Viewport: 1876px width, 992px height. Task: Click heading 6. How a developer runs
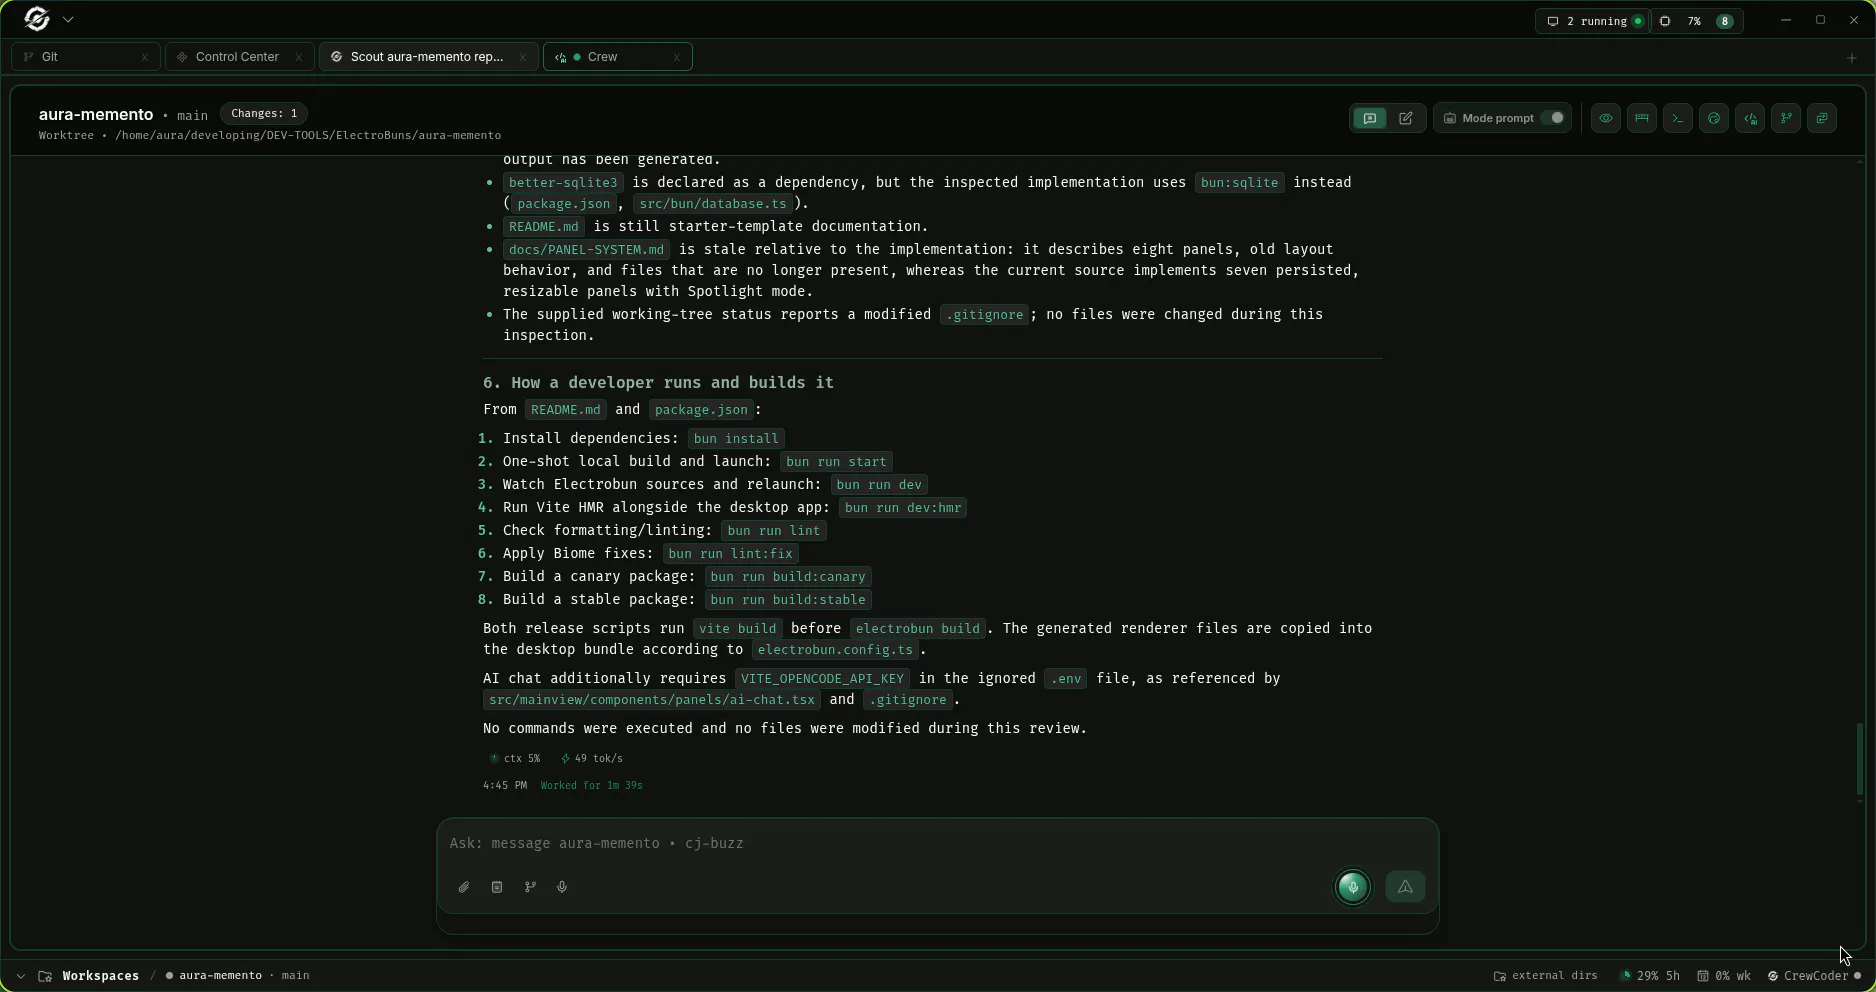pyautogui.click(x=658, y=383)
